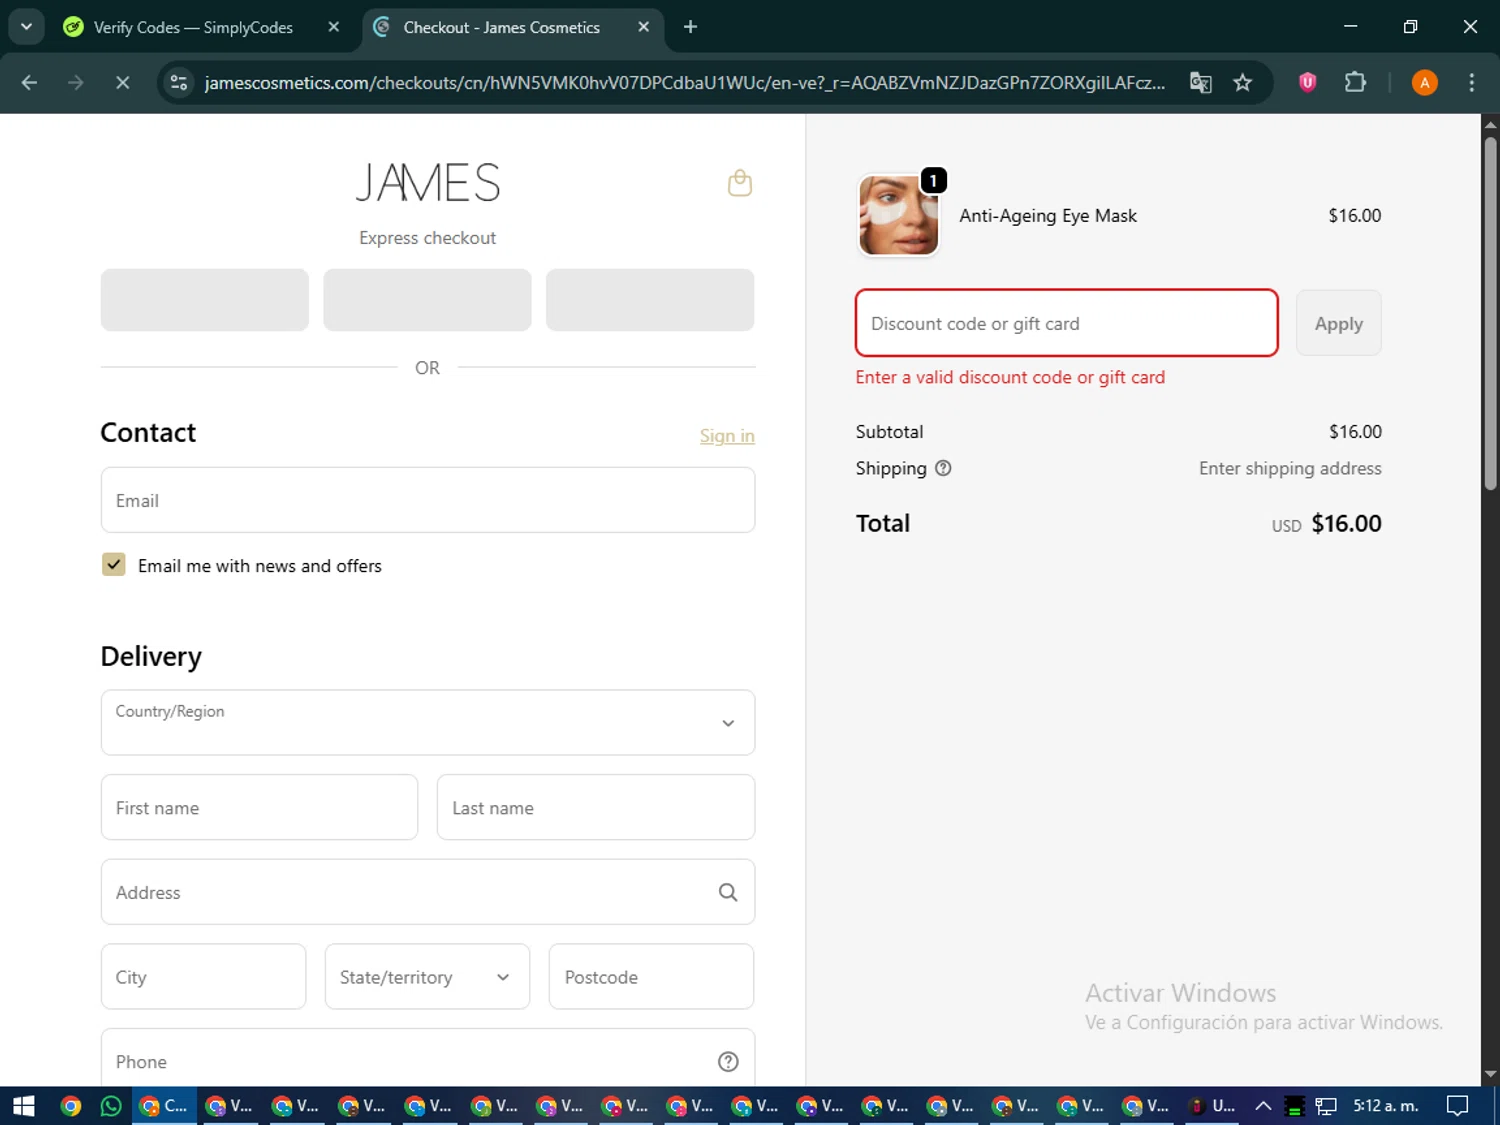Expand the Country/Region dropdown
Viewport: 1500px width, 1125px height.
click(428, 722)
